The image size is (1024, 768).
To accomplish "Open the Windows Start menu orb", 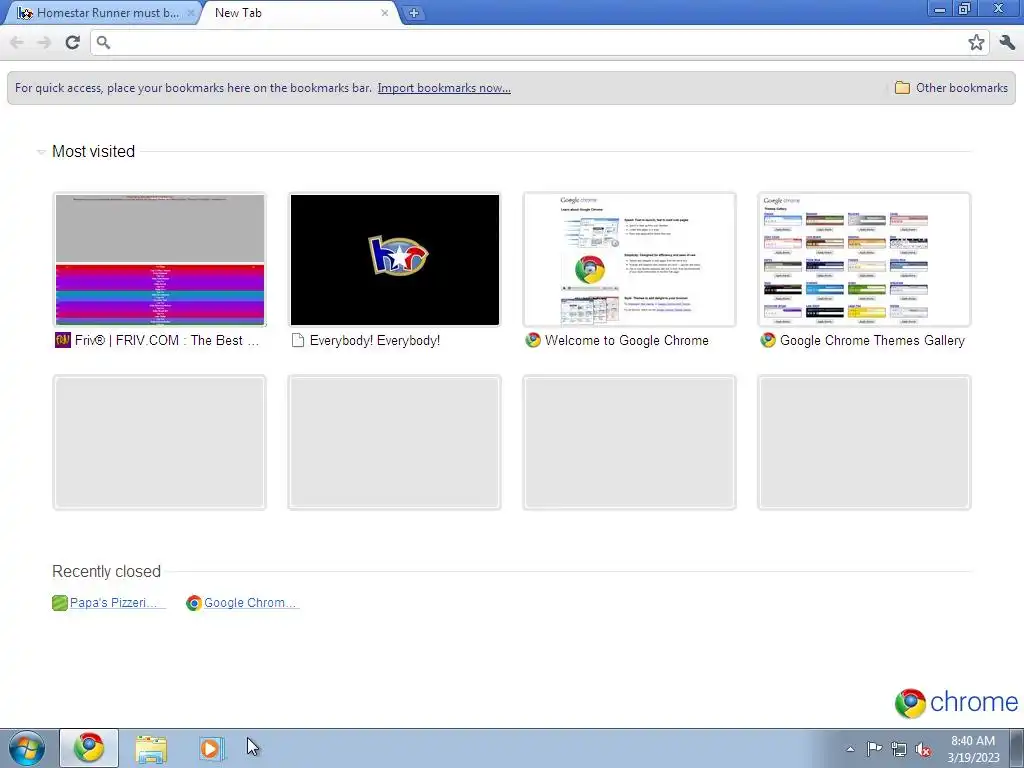I will [27, 748].
